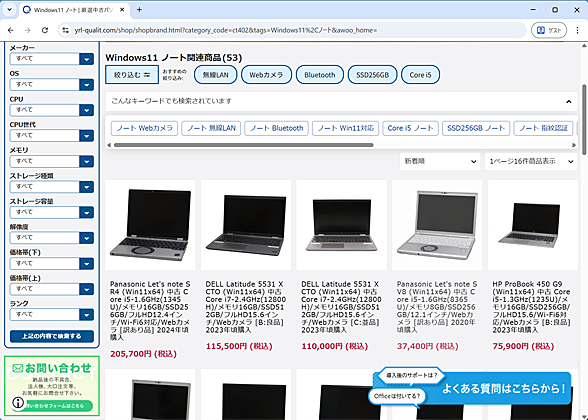Click the address bar URL
Viewport: 588px width, 420px height.
pyautogui.click(x=226, y=30)
